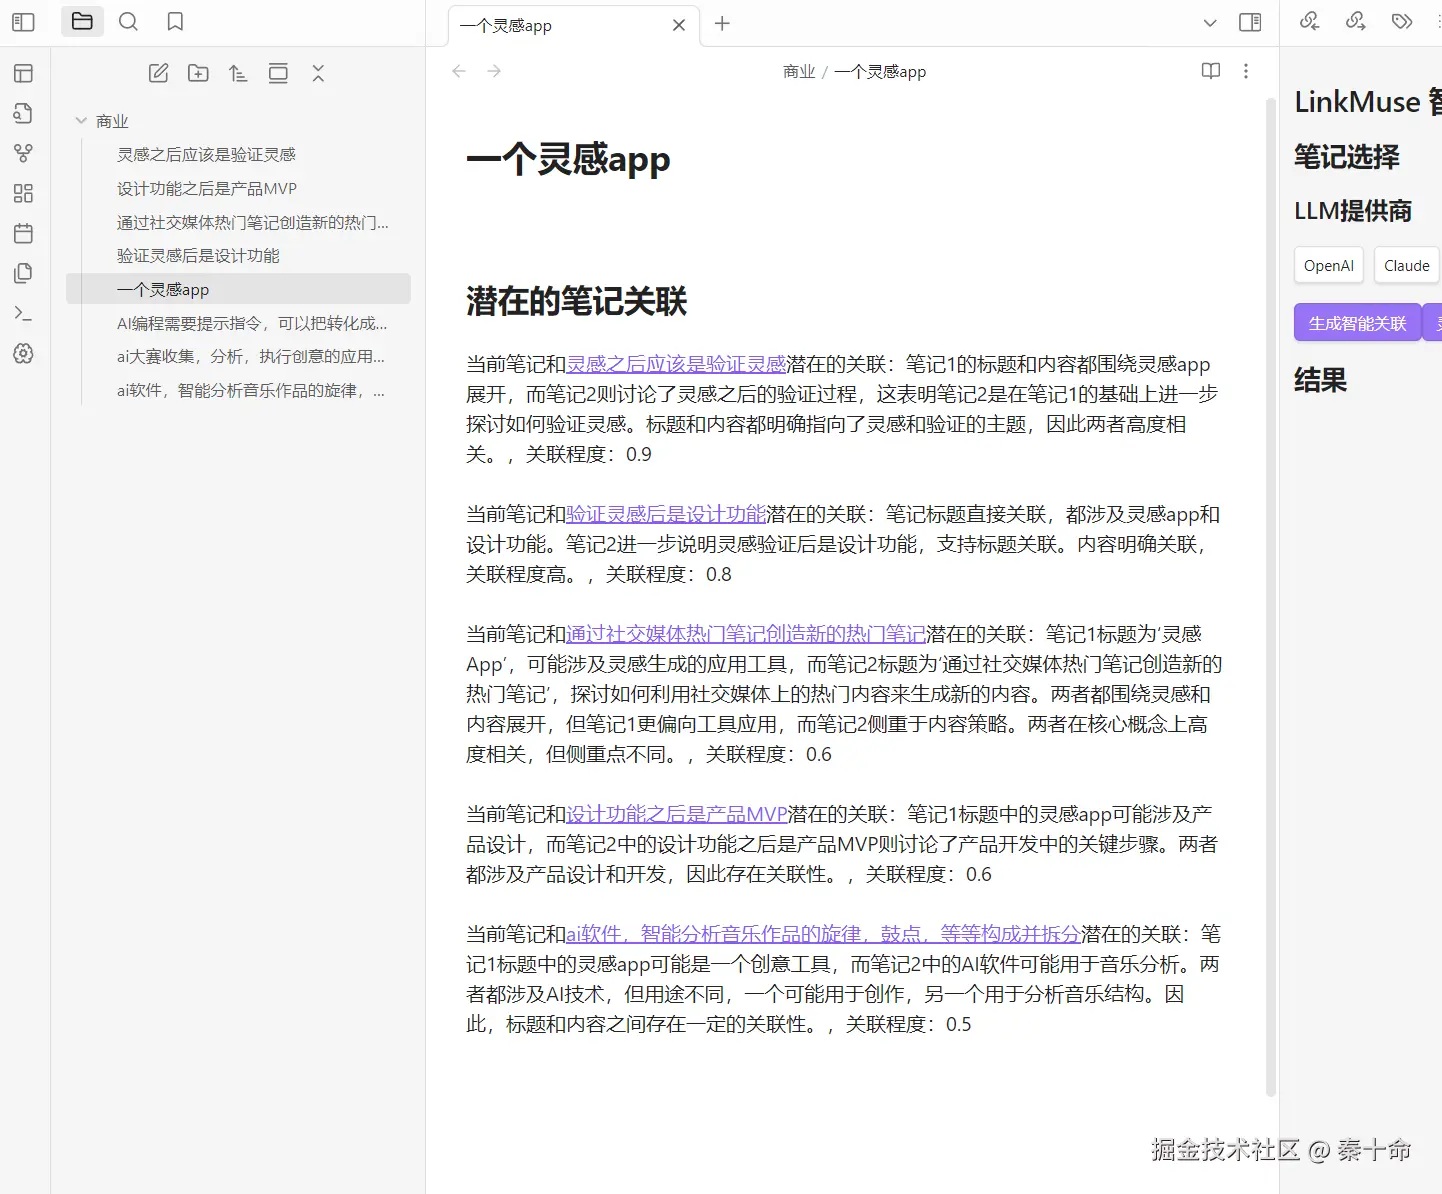Auto-reveal current file icon

tap(278, 73)
